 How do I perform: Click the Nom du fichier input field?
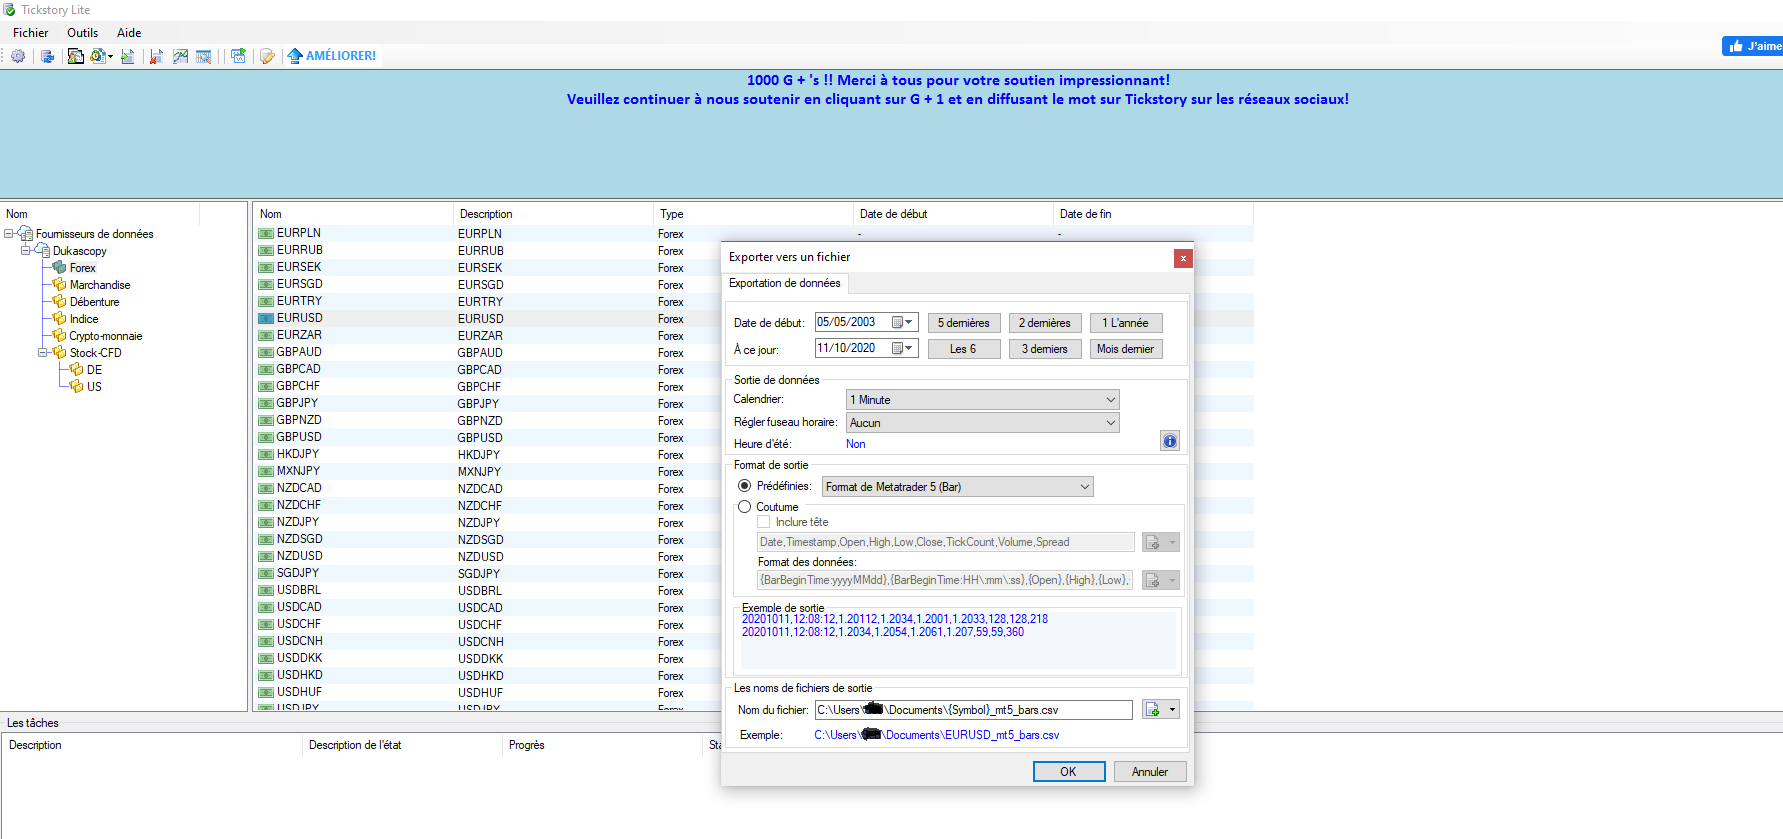[x=974, y=710]
